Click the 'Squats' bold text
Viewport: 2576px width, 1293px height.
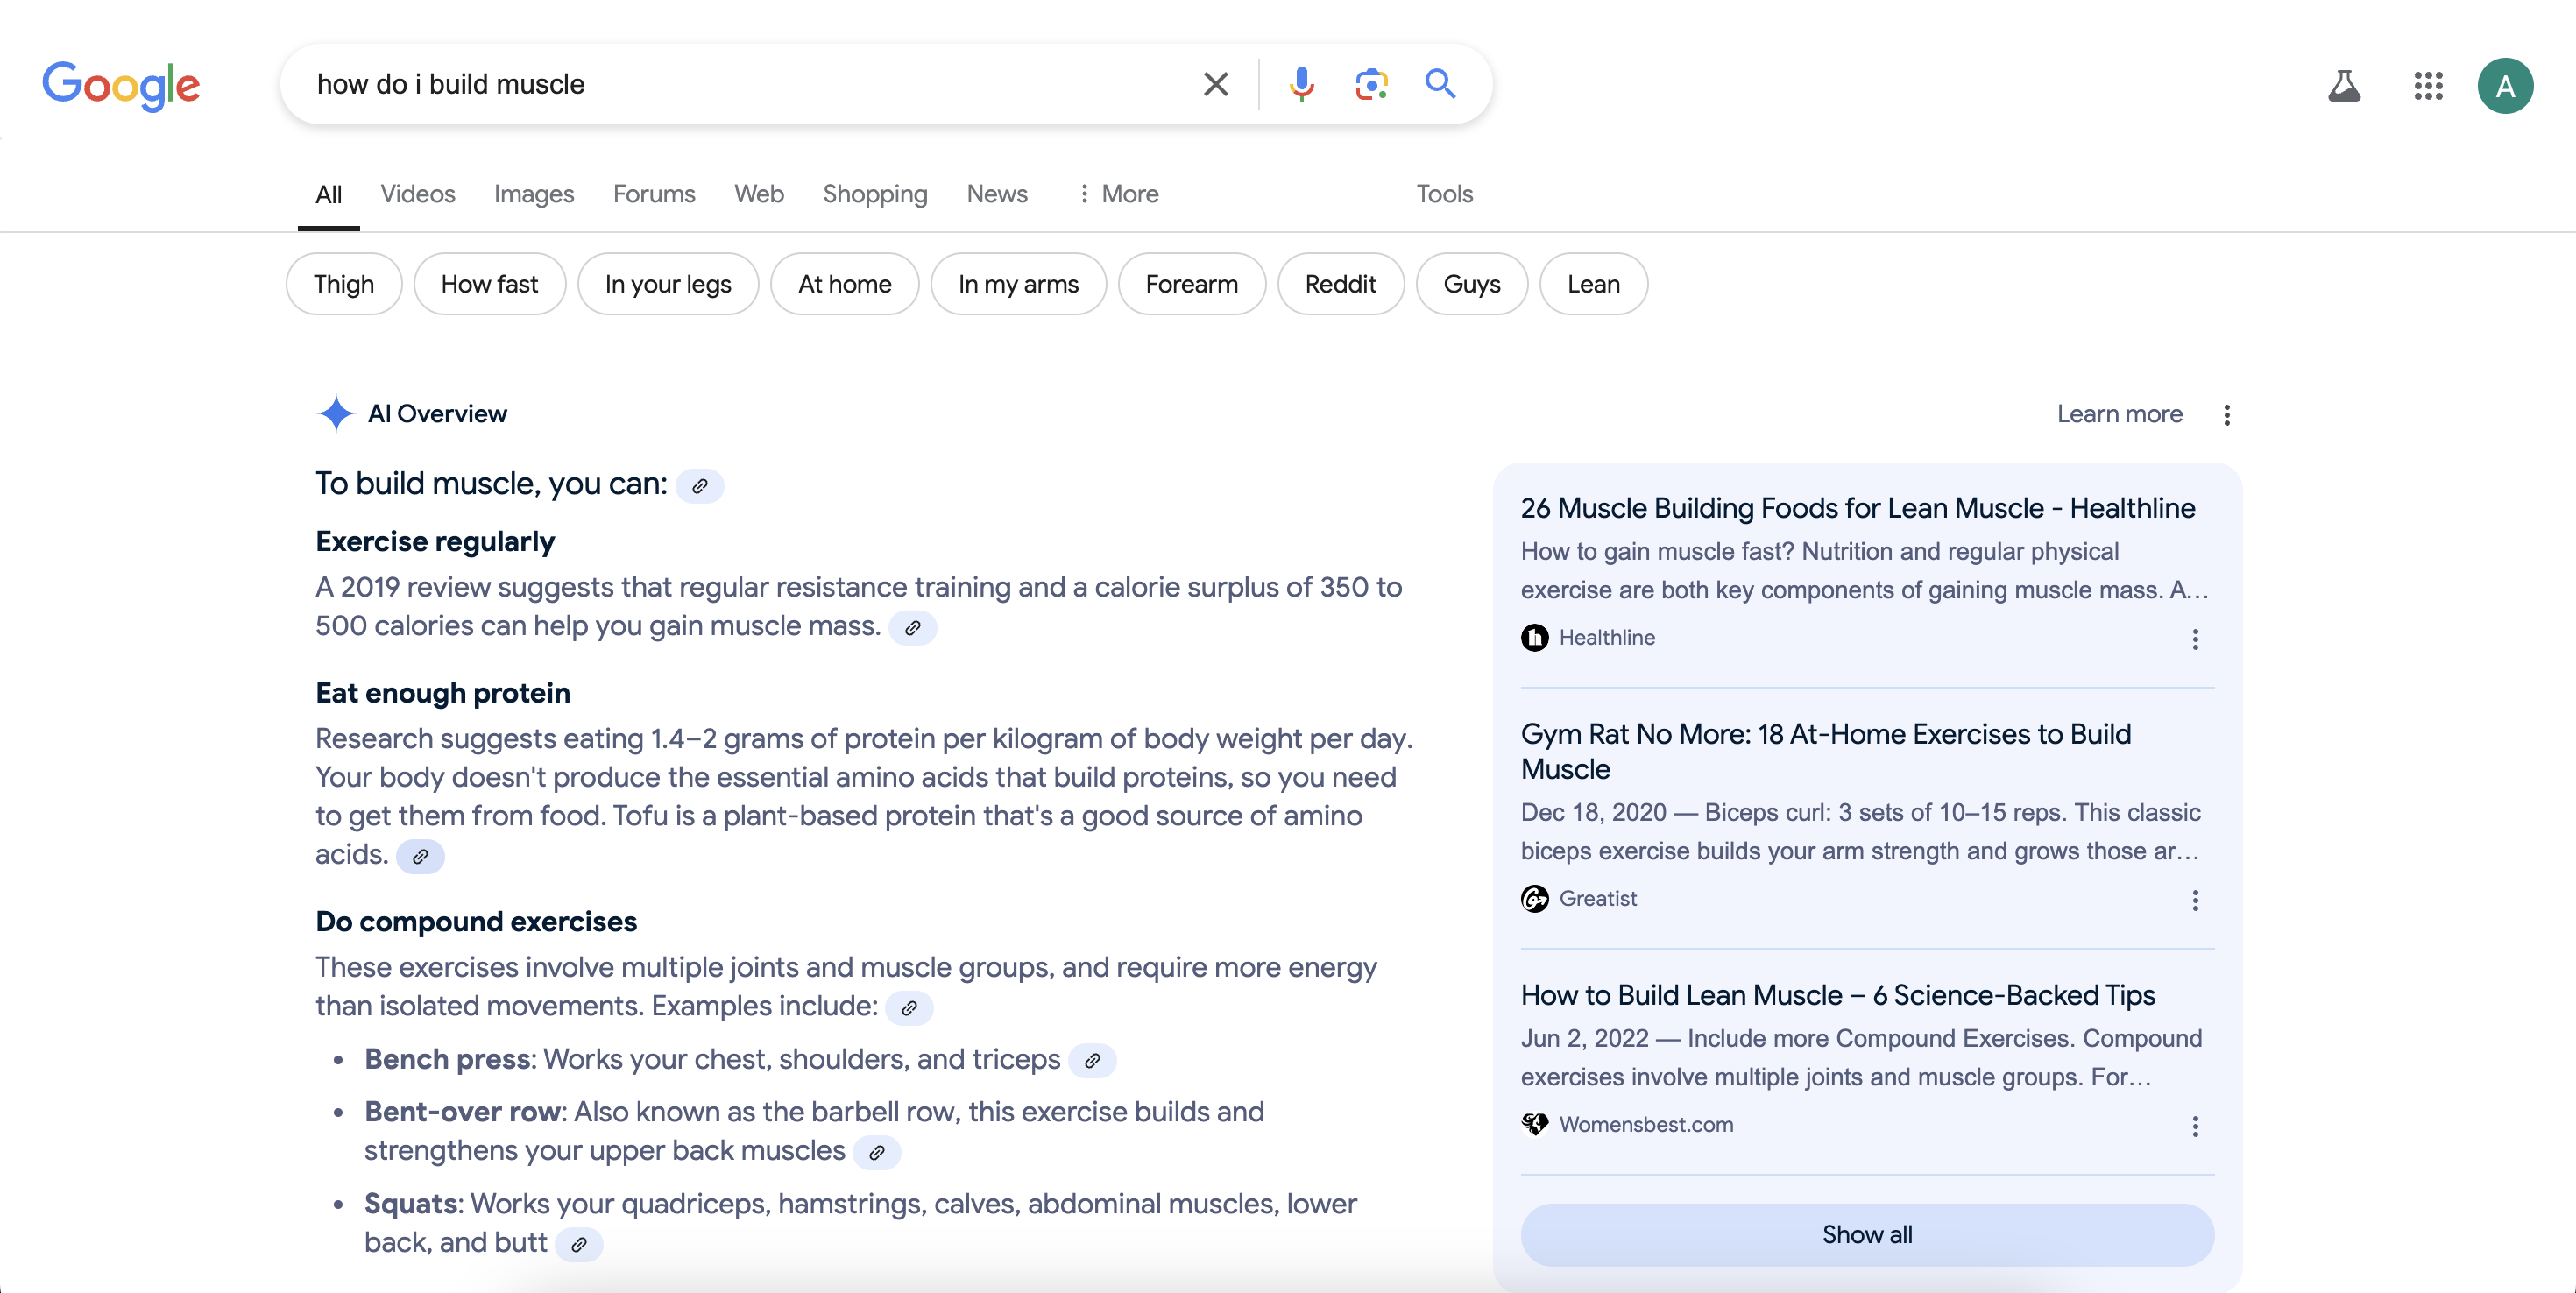click(411, 1203)
